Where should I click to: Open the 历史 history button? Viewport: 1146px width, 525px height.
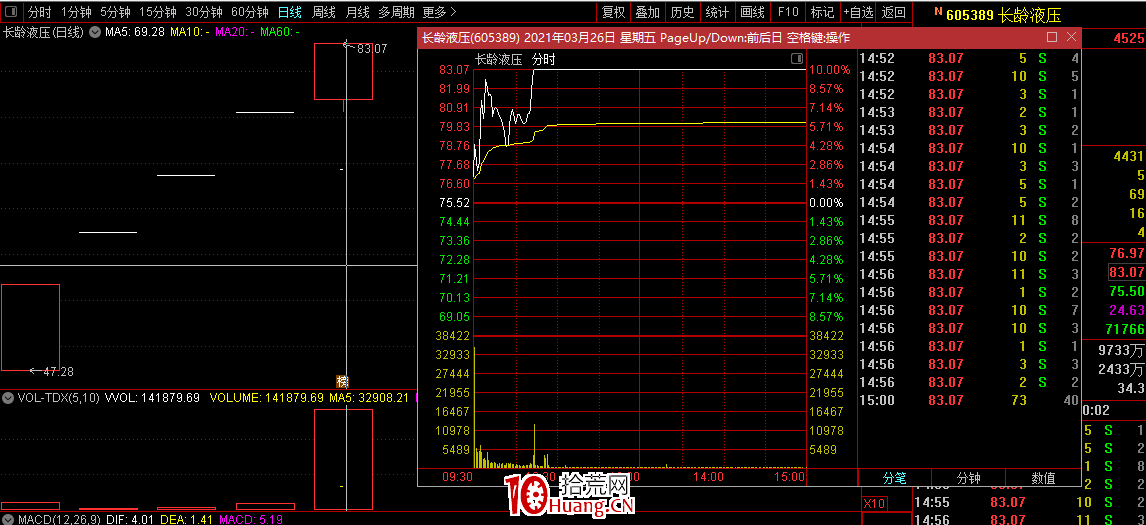click(683, 12)
